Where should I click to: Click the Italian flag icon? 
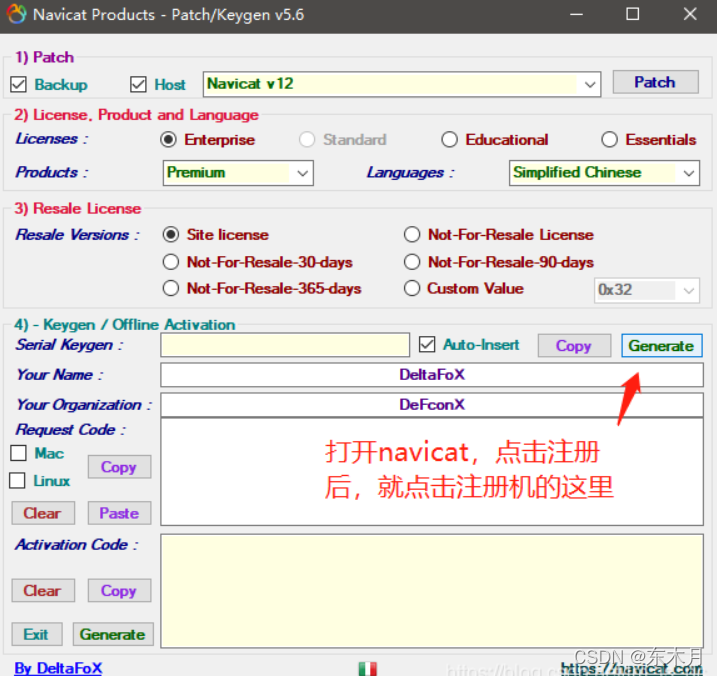(368, 669)
